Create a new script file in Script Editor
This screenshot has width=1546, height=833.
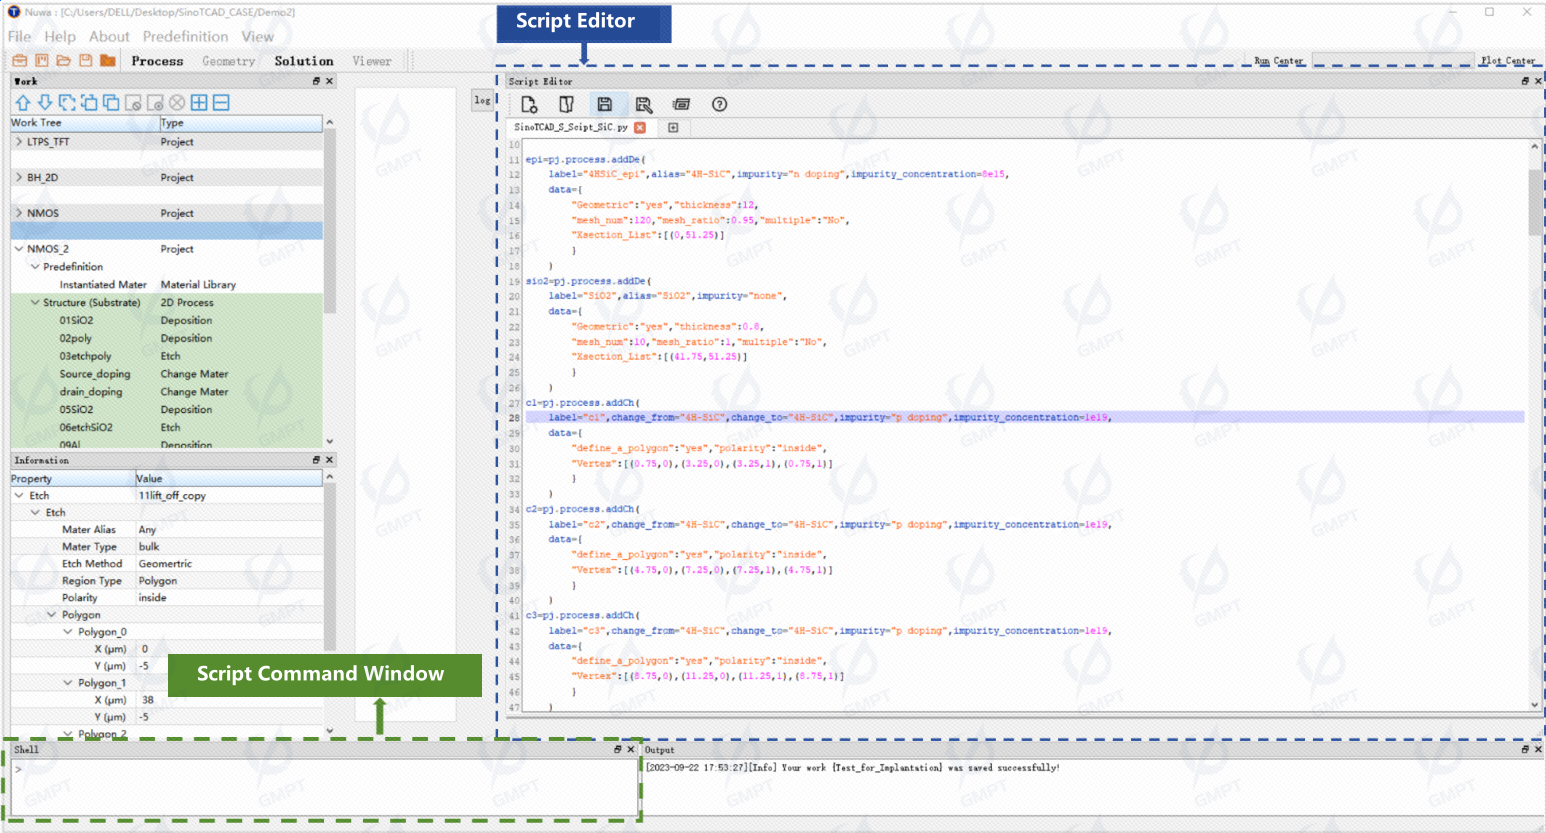coord(529,104)
